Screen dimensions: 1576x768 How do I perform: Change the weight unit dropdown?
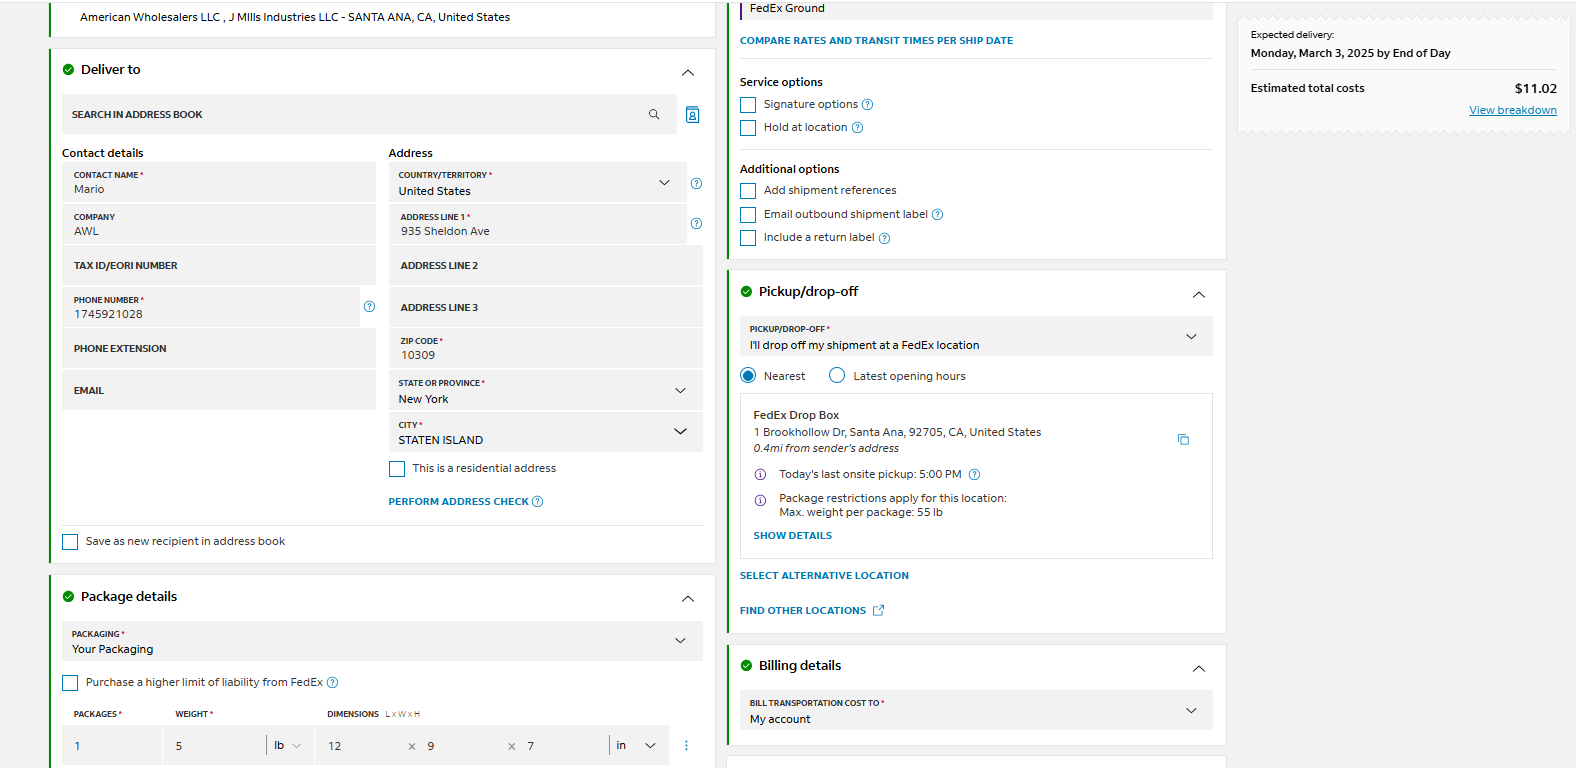point(288,745)
